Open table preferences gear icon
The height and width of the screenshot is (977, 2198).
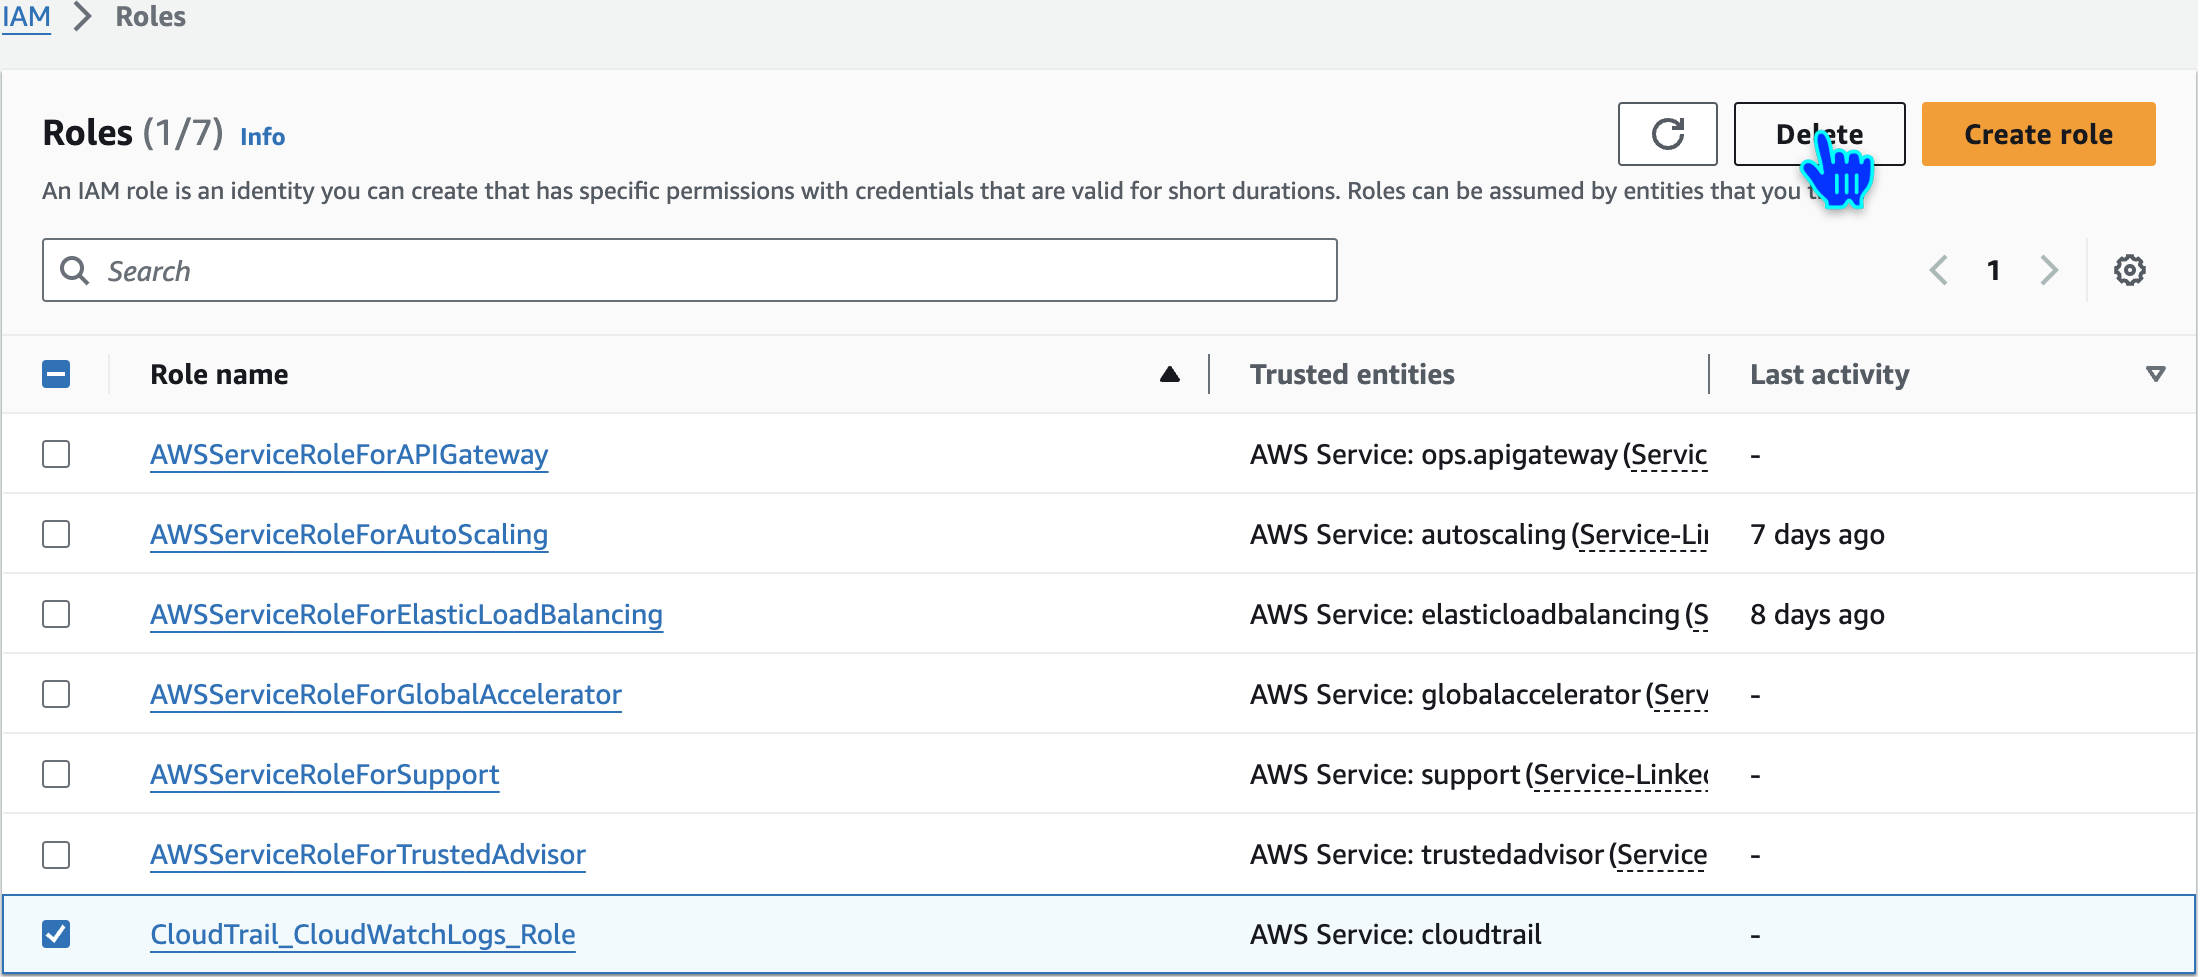[x=2129, y=270]
